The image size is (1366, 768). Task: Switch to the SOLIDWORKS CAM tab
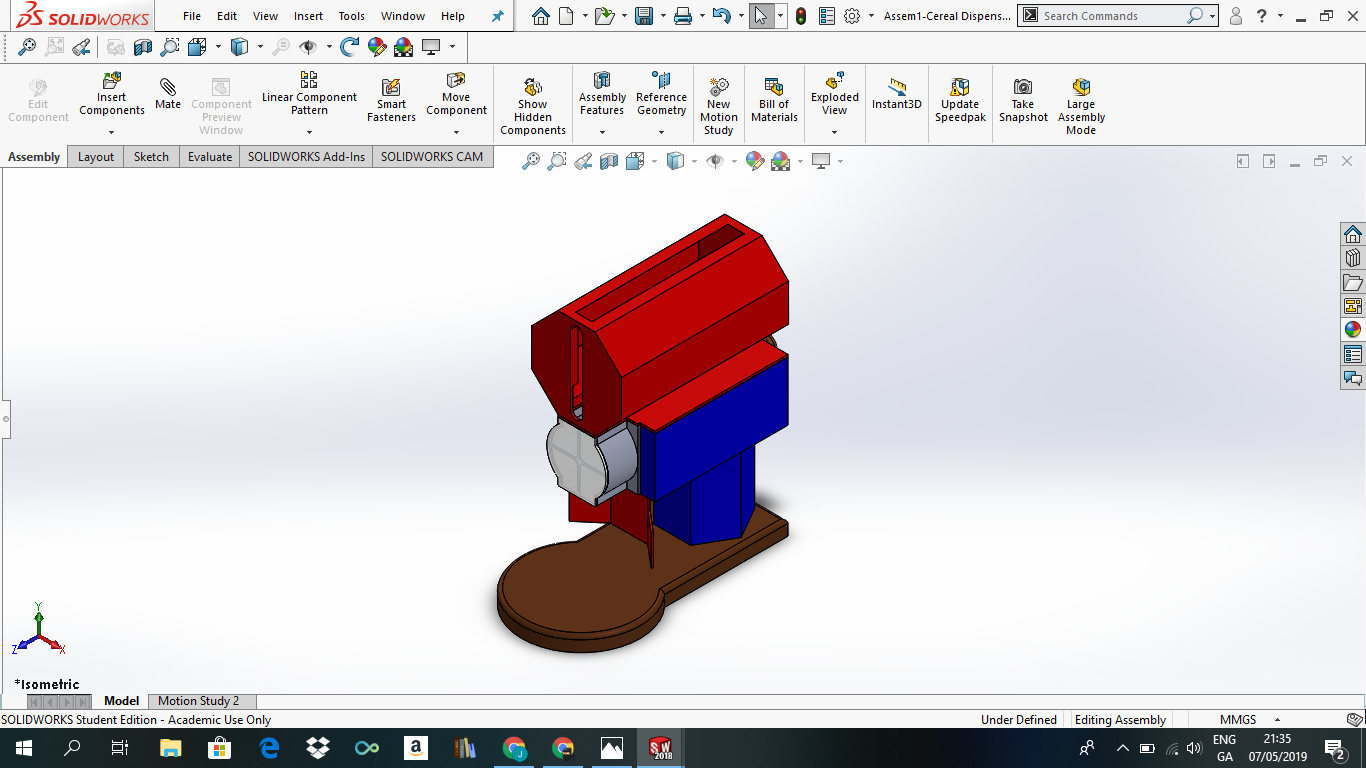[x=432, y=156]
